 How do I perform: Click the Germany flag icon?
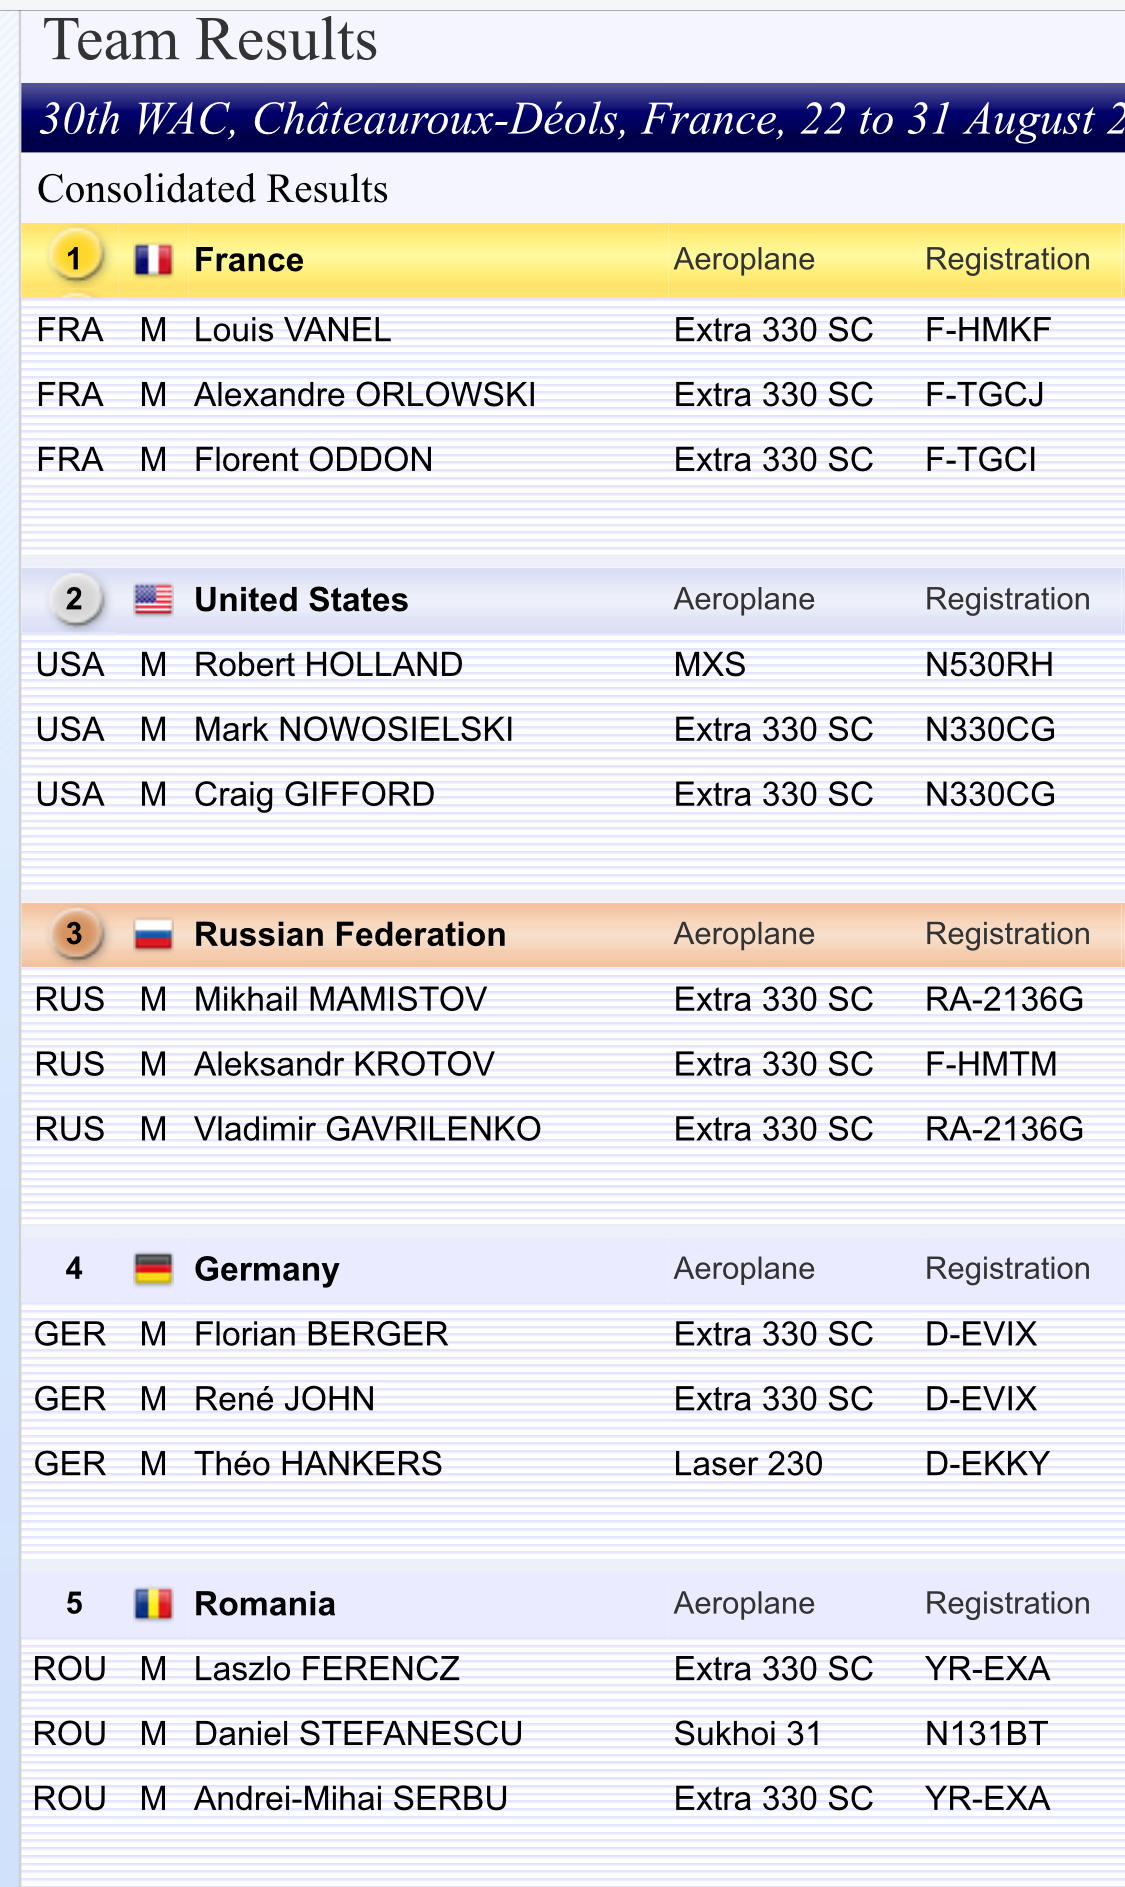[153, 1269]
